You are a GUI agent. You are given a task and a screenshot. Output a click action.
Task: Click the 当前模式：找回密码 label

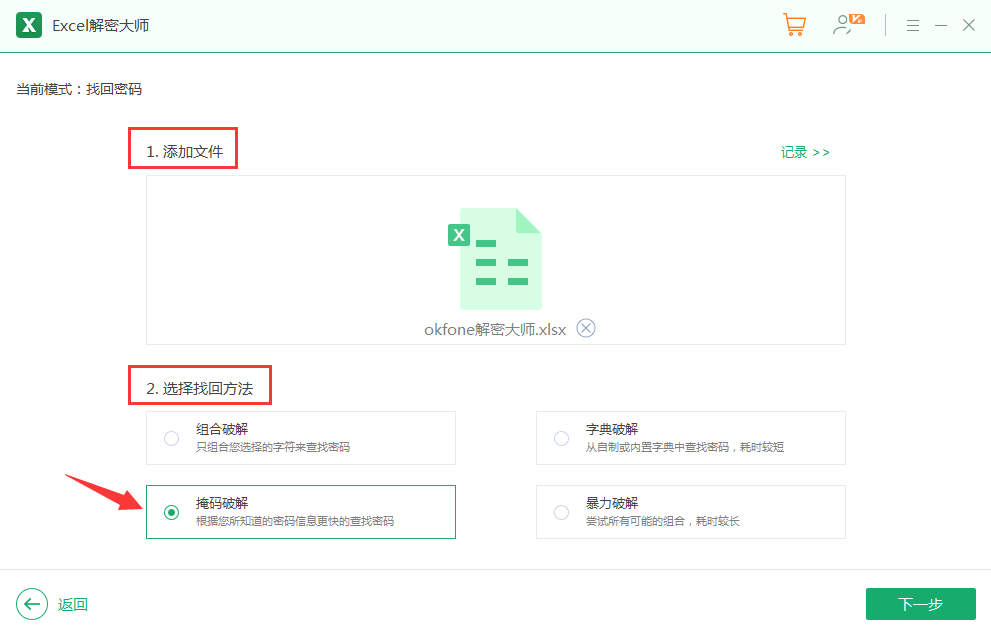79,89
